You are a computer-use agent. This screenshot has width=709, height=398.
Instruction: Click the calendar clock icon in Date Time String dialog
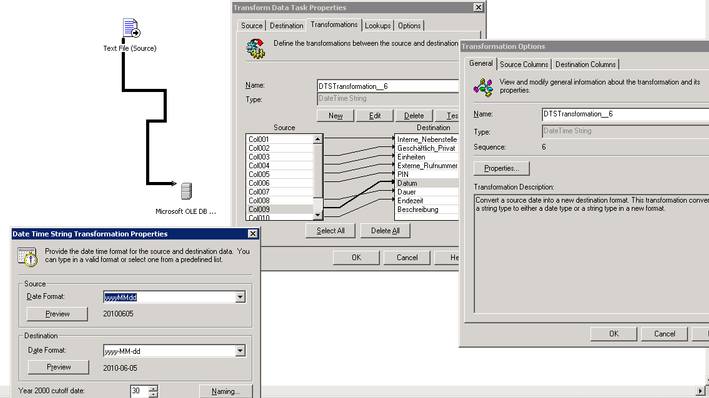(x=27, y=256)
